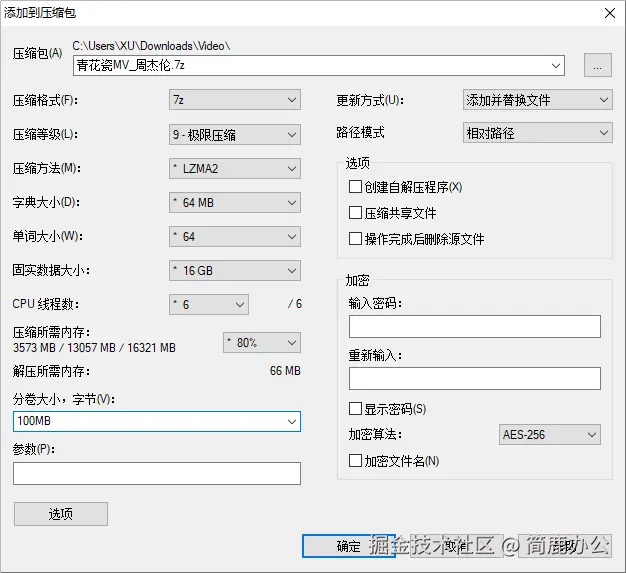Click the 3573 MB / 13057 MB / 16321 MB text
Image resolution: width=626 pixels, height=573 pixels.
coord(94,348)
